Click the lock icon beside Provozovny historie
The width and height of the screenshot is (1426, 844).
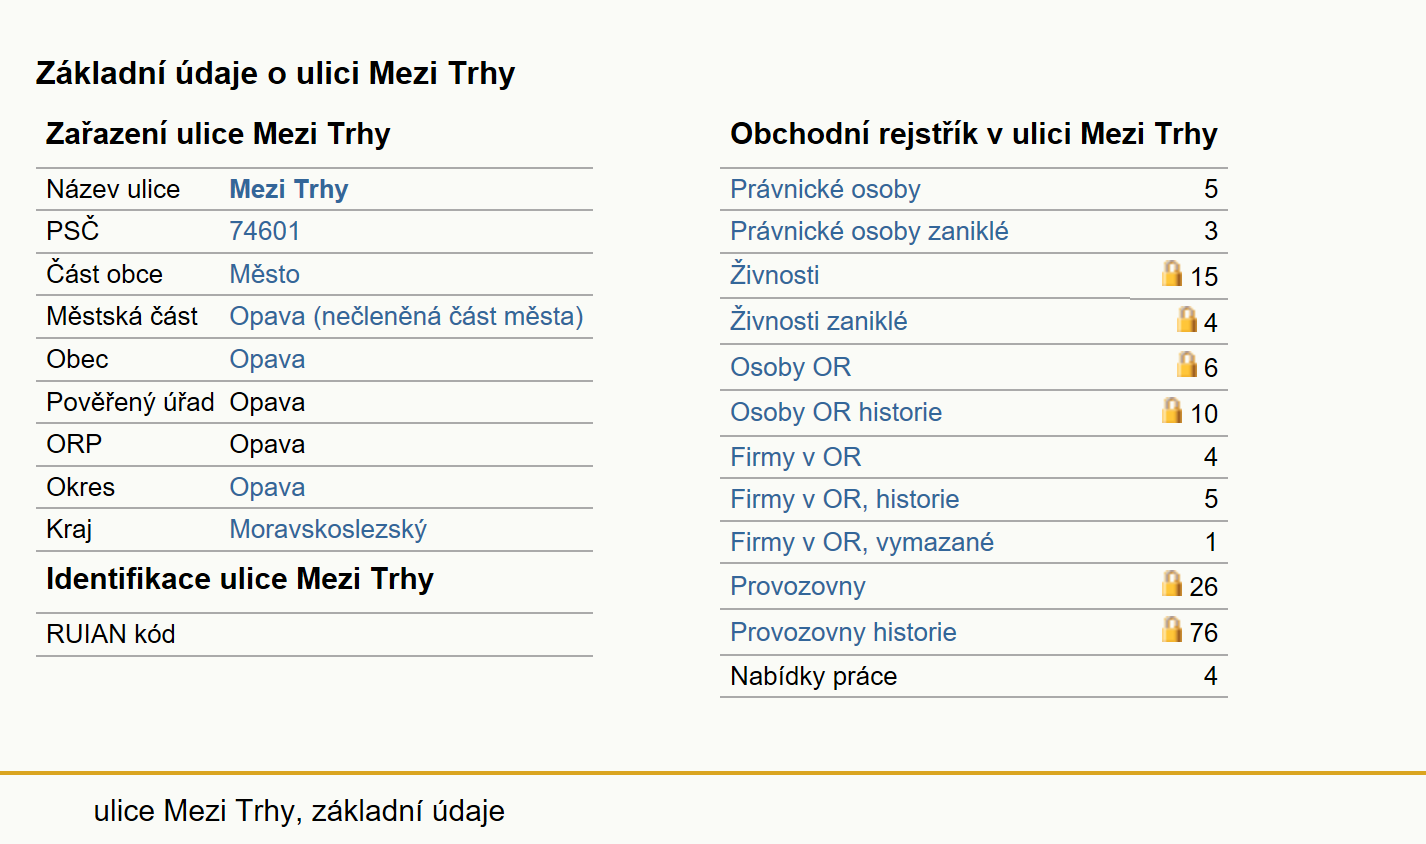(1172, 629)
